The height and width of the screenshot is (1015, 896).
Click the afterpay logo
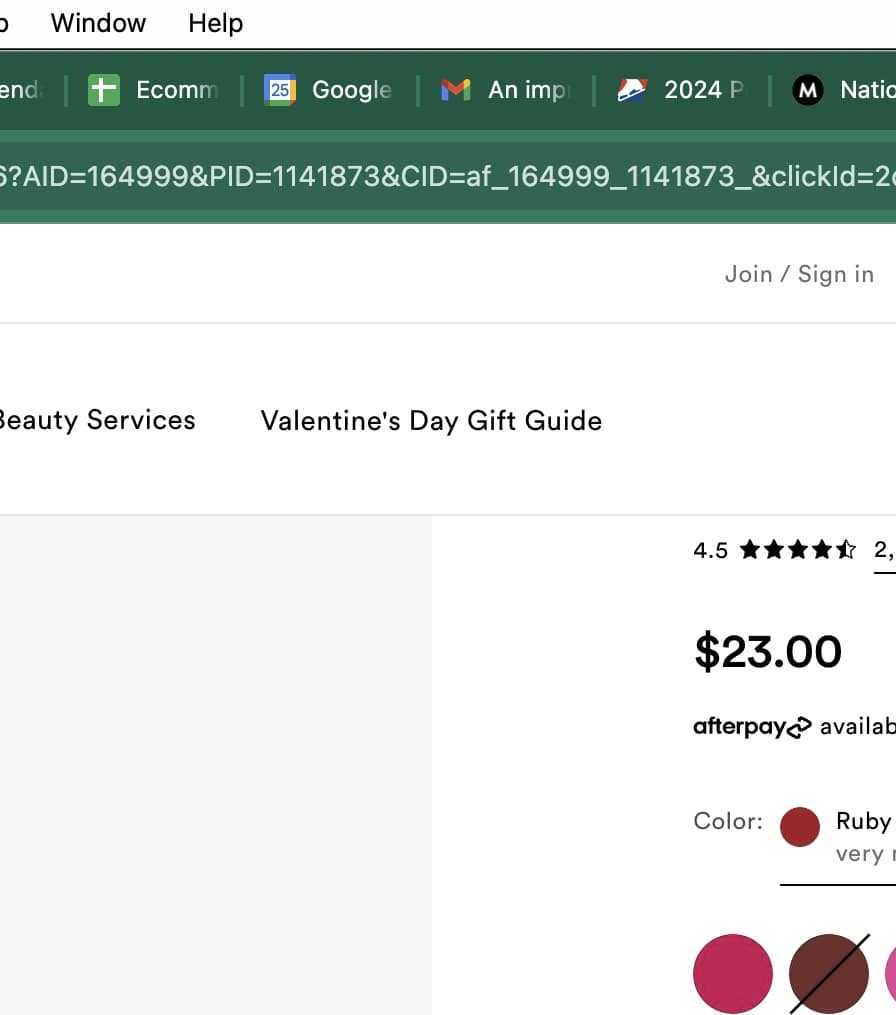[752, 727]
